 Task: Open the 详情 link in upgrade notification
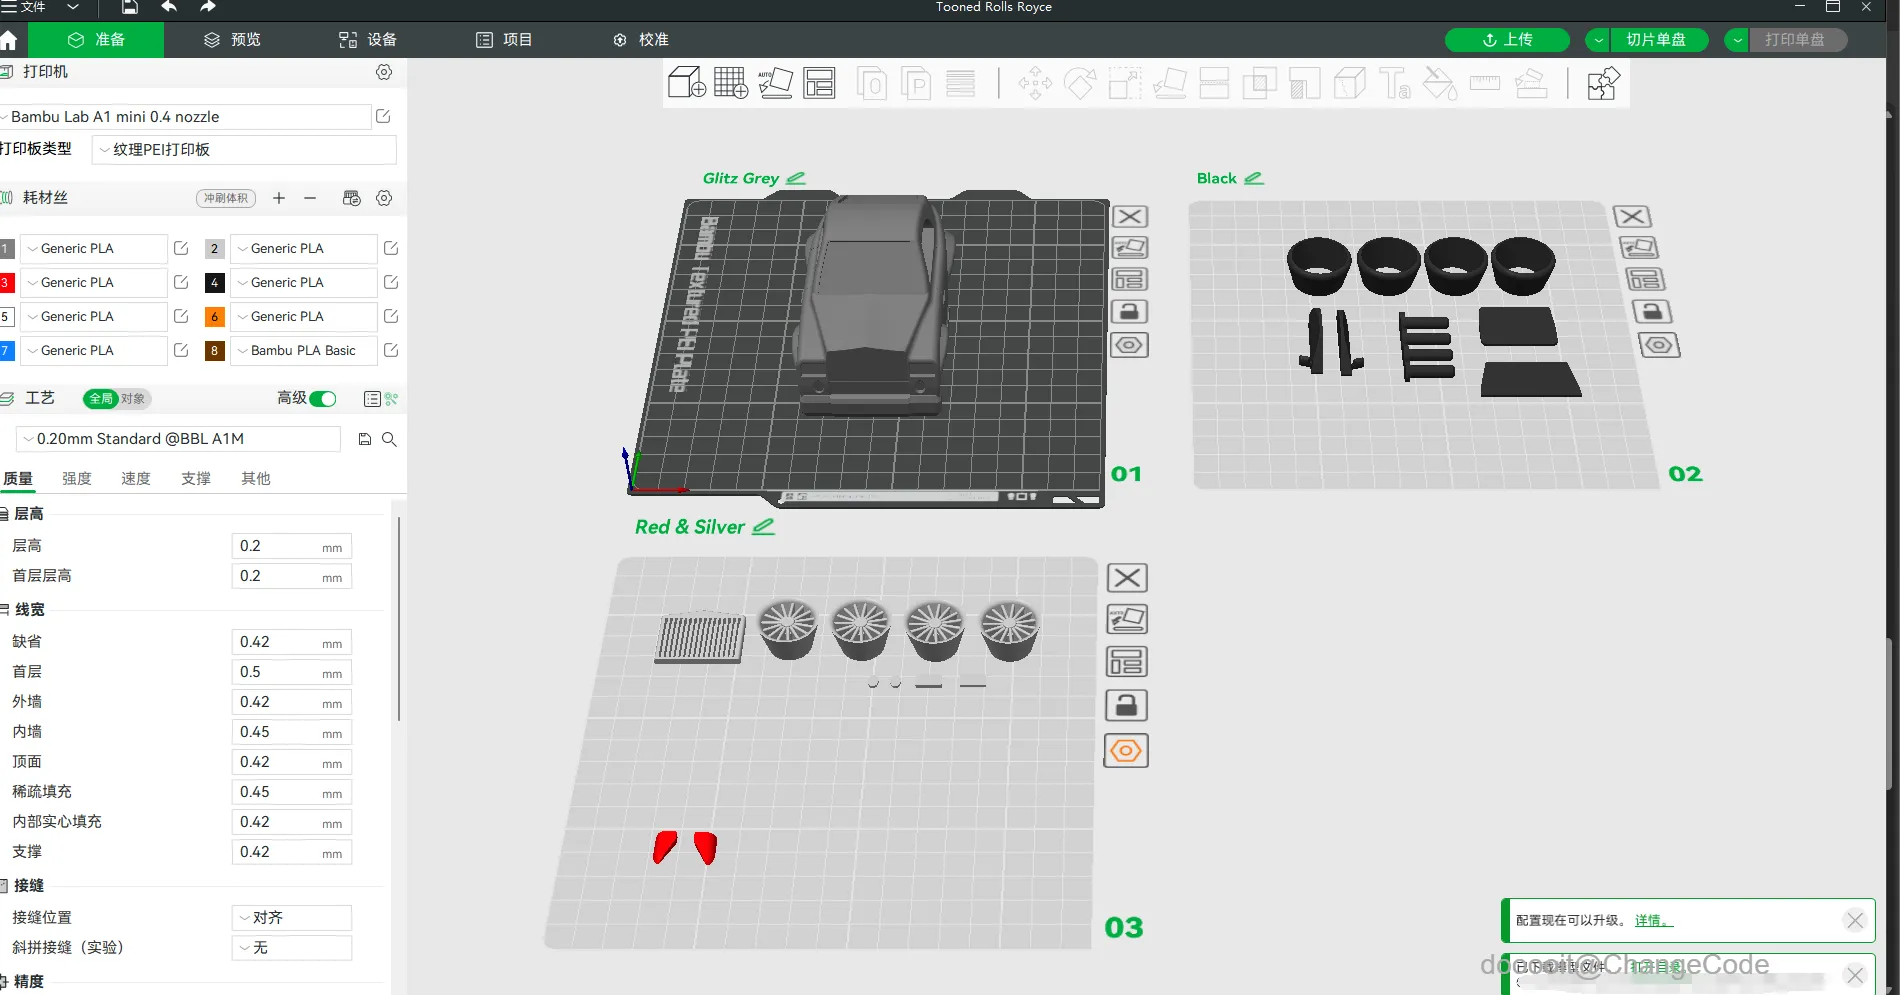click(x=1653, y=921)
